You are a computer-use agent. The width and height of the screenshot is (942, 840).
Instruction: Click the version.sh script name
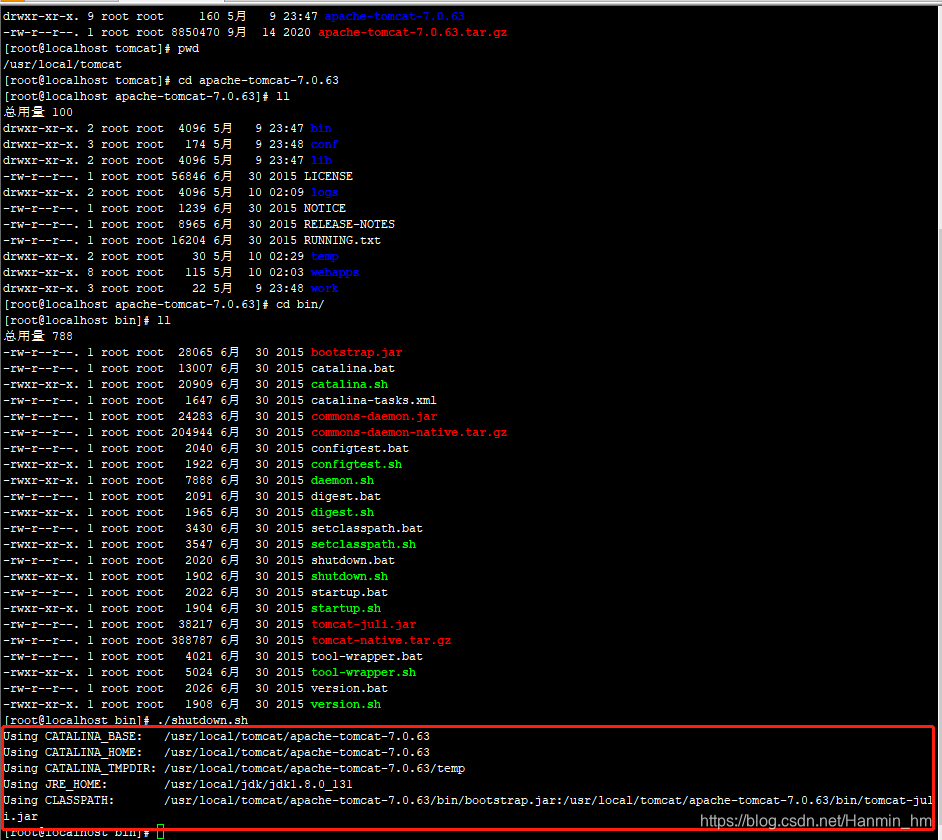pos(345,705)
